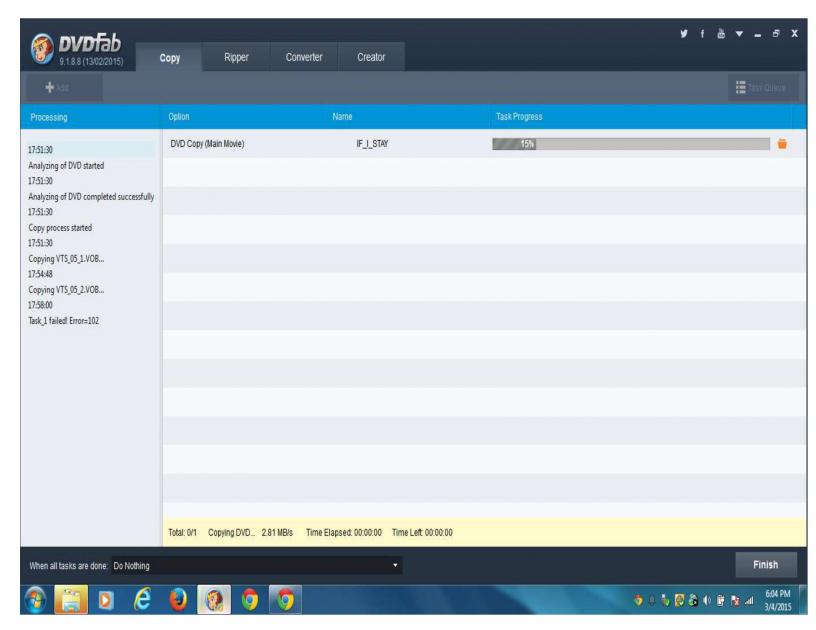This screenshot has width=816, height=630.
Task: Click the Processing column header
Action: pos(49,117)
